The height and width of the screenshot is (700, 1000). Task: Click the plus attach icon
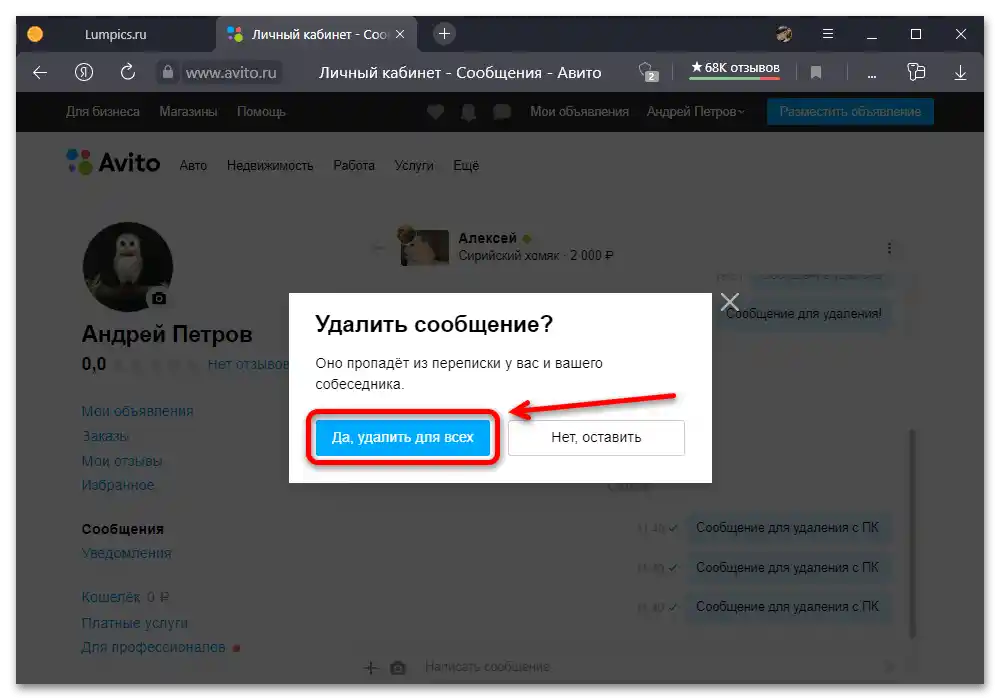[x=371, y=667]
